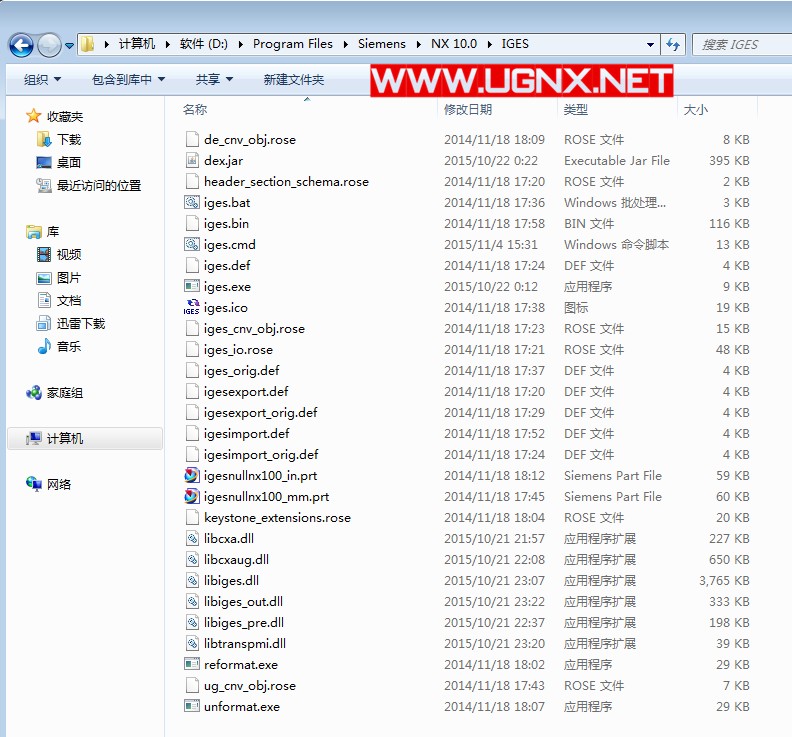Open the 包含到库中 dropdown menu

pyautogui.click(x=128, y=79)
